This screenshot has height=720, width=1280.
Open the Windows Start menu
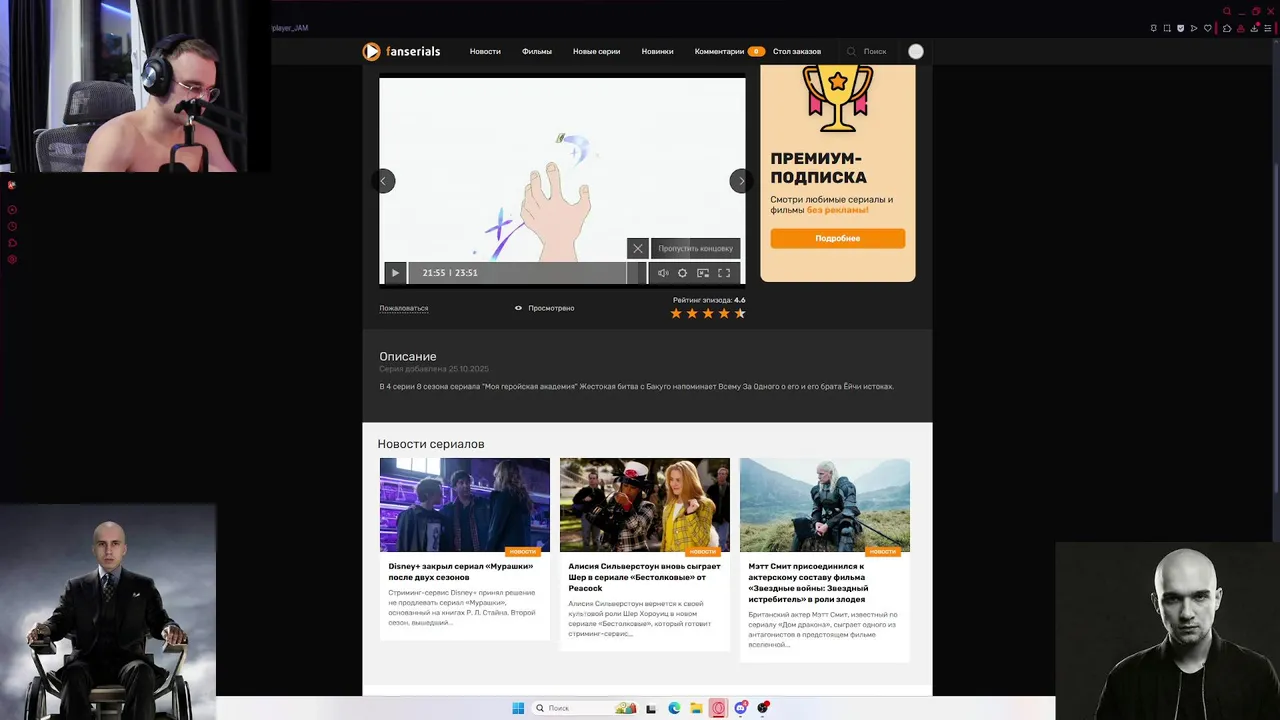pos(518,708)
